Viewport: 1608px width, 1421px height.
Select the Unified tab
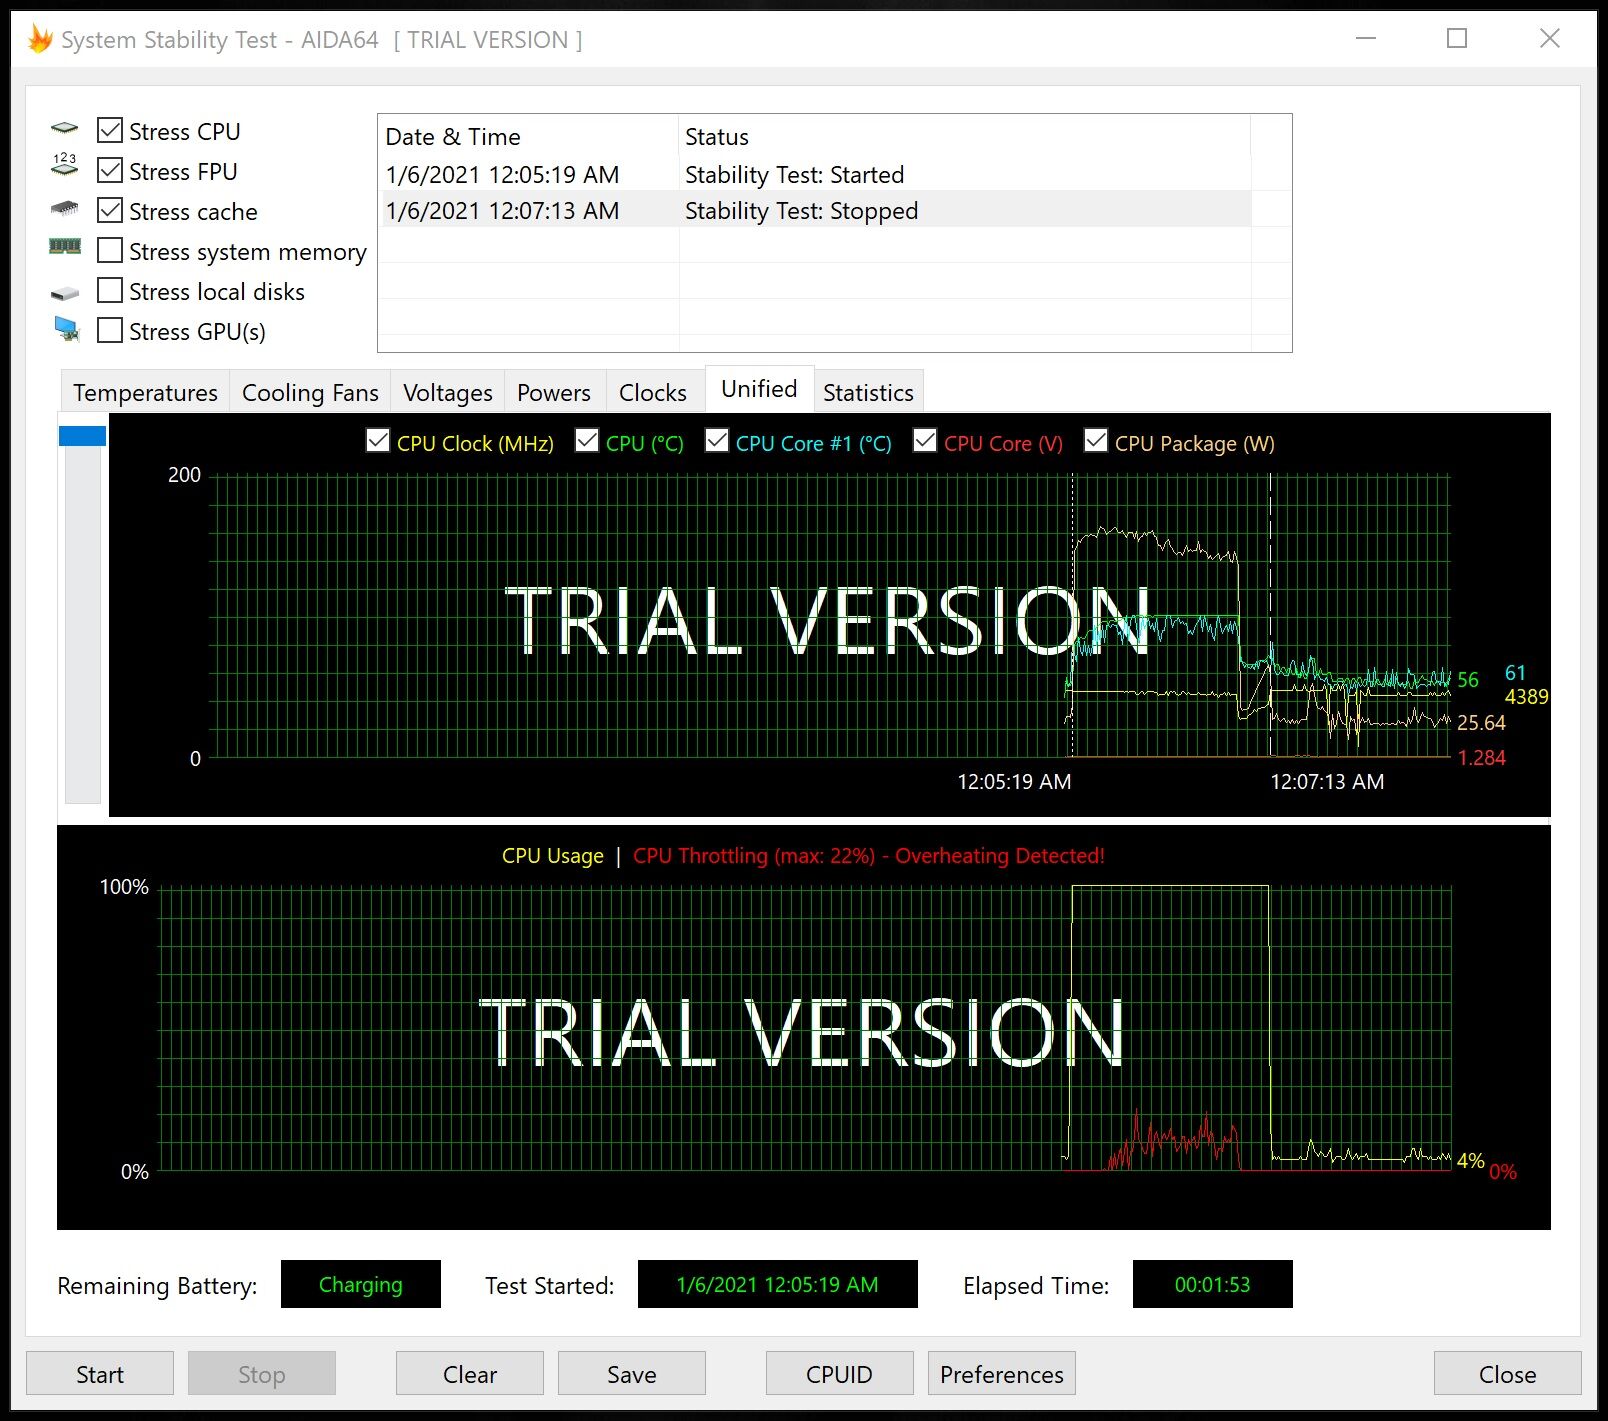[759, 389]
